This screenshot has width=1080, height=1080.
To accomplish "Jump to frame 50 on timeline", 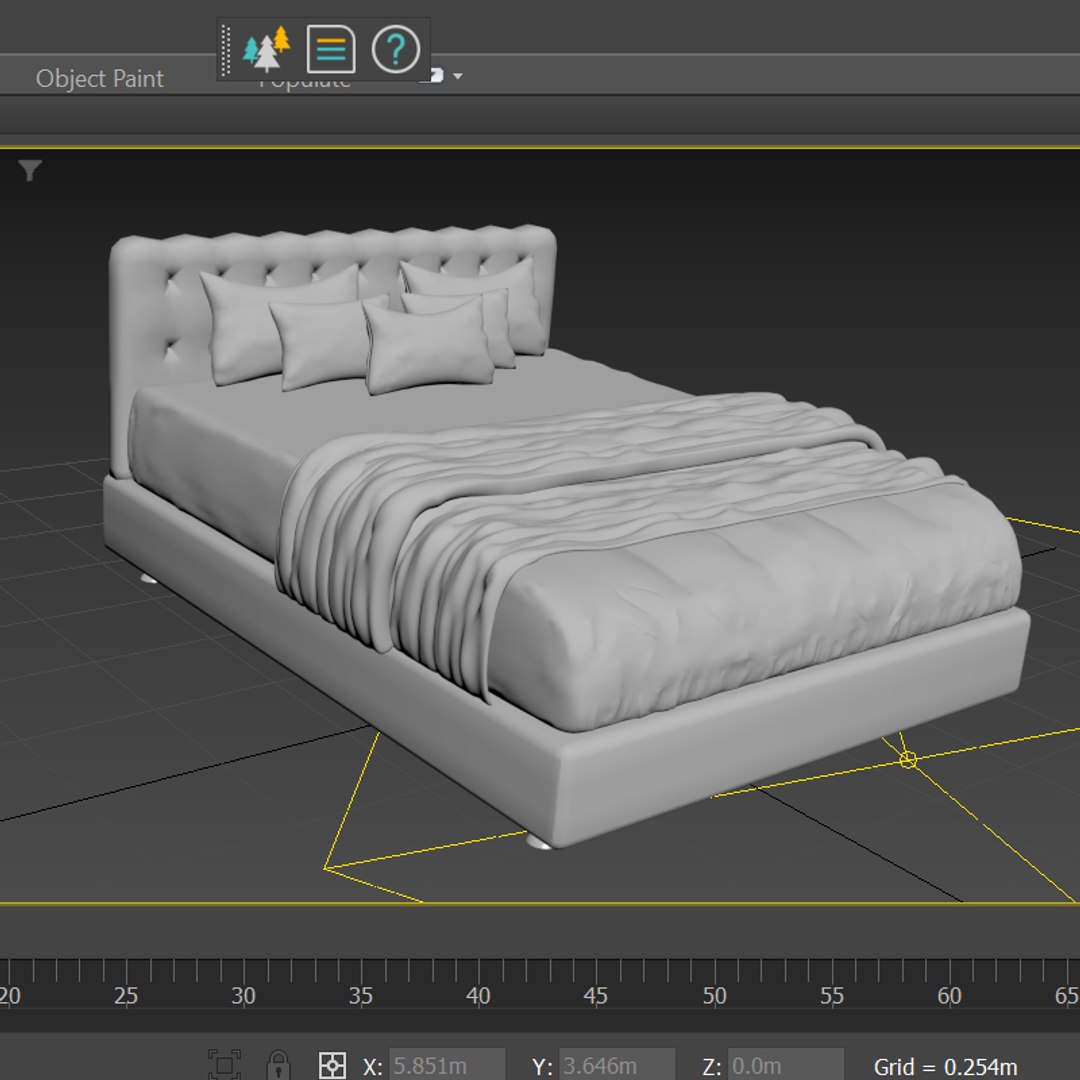I will 714,996.
